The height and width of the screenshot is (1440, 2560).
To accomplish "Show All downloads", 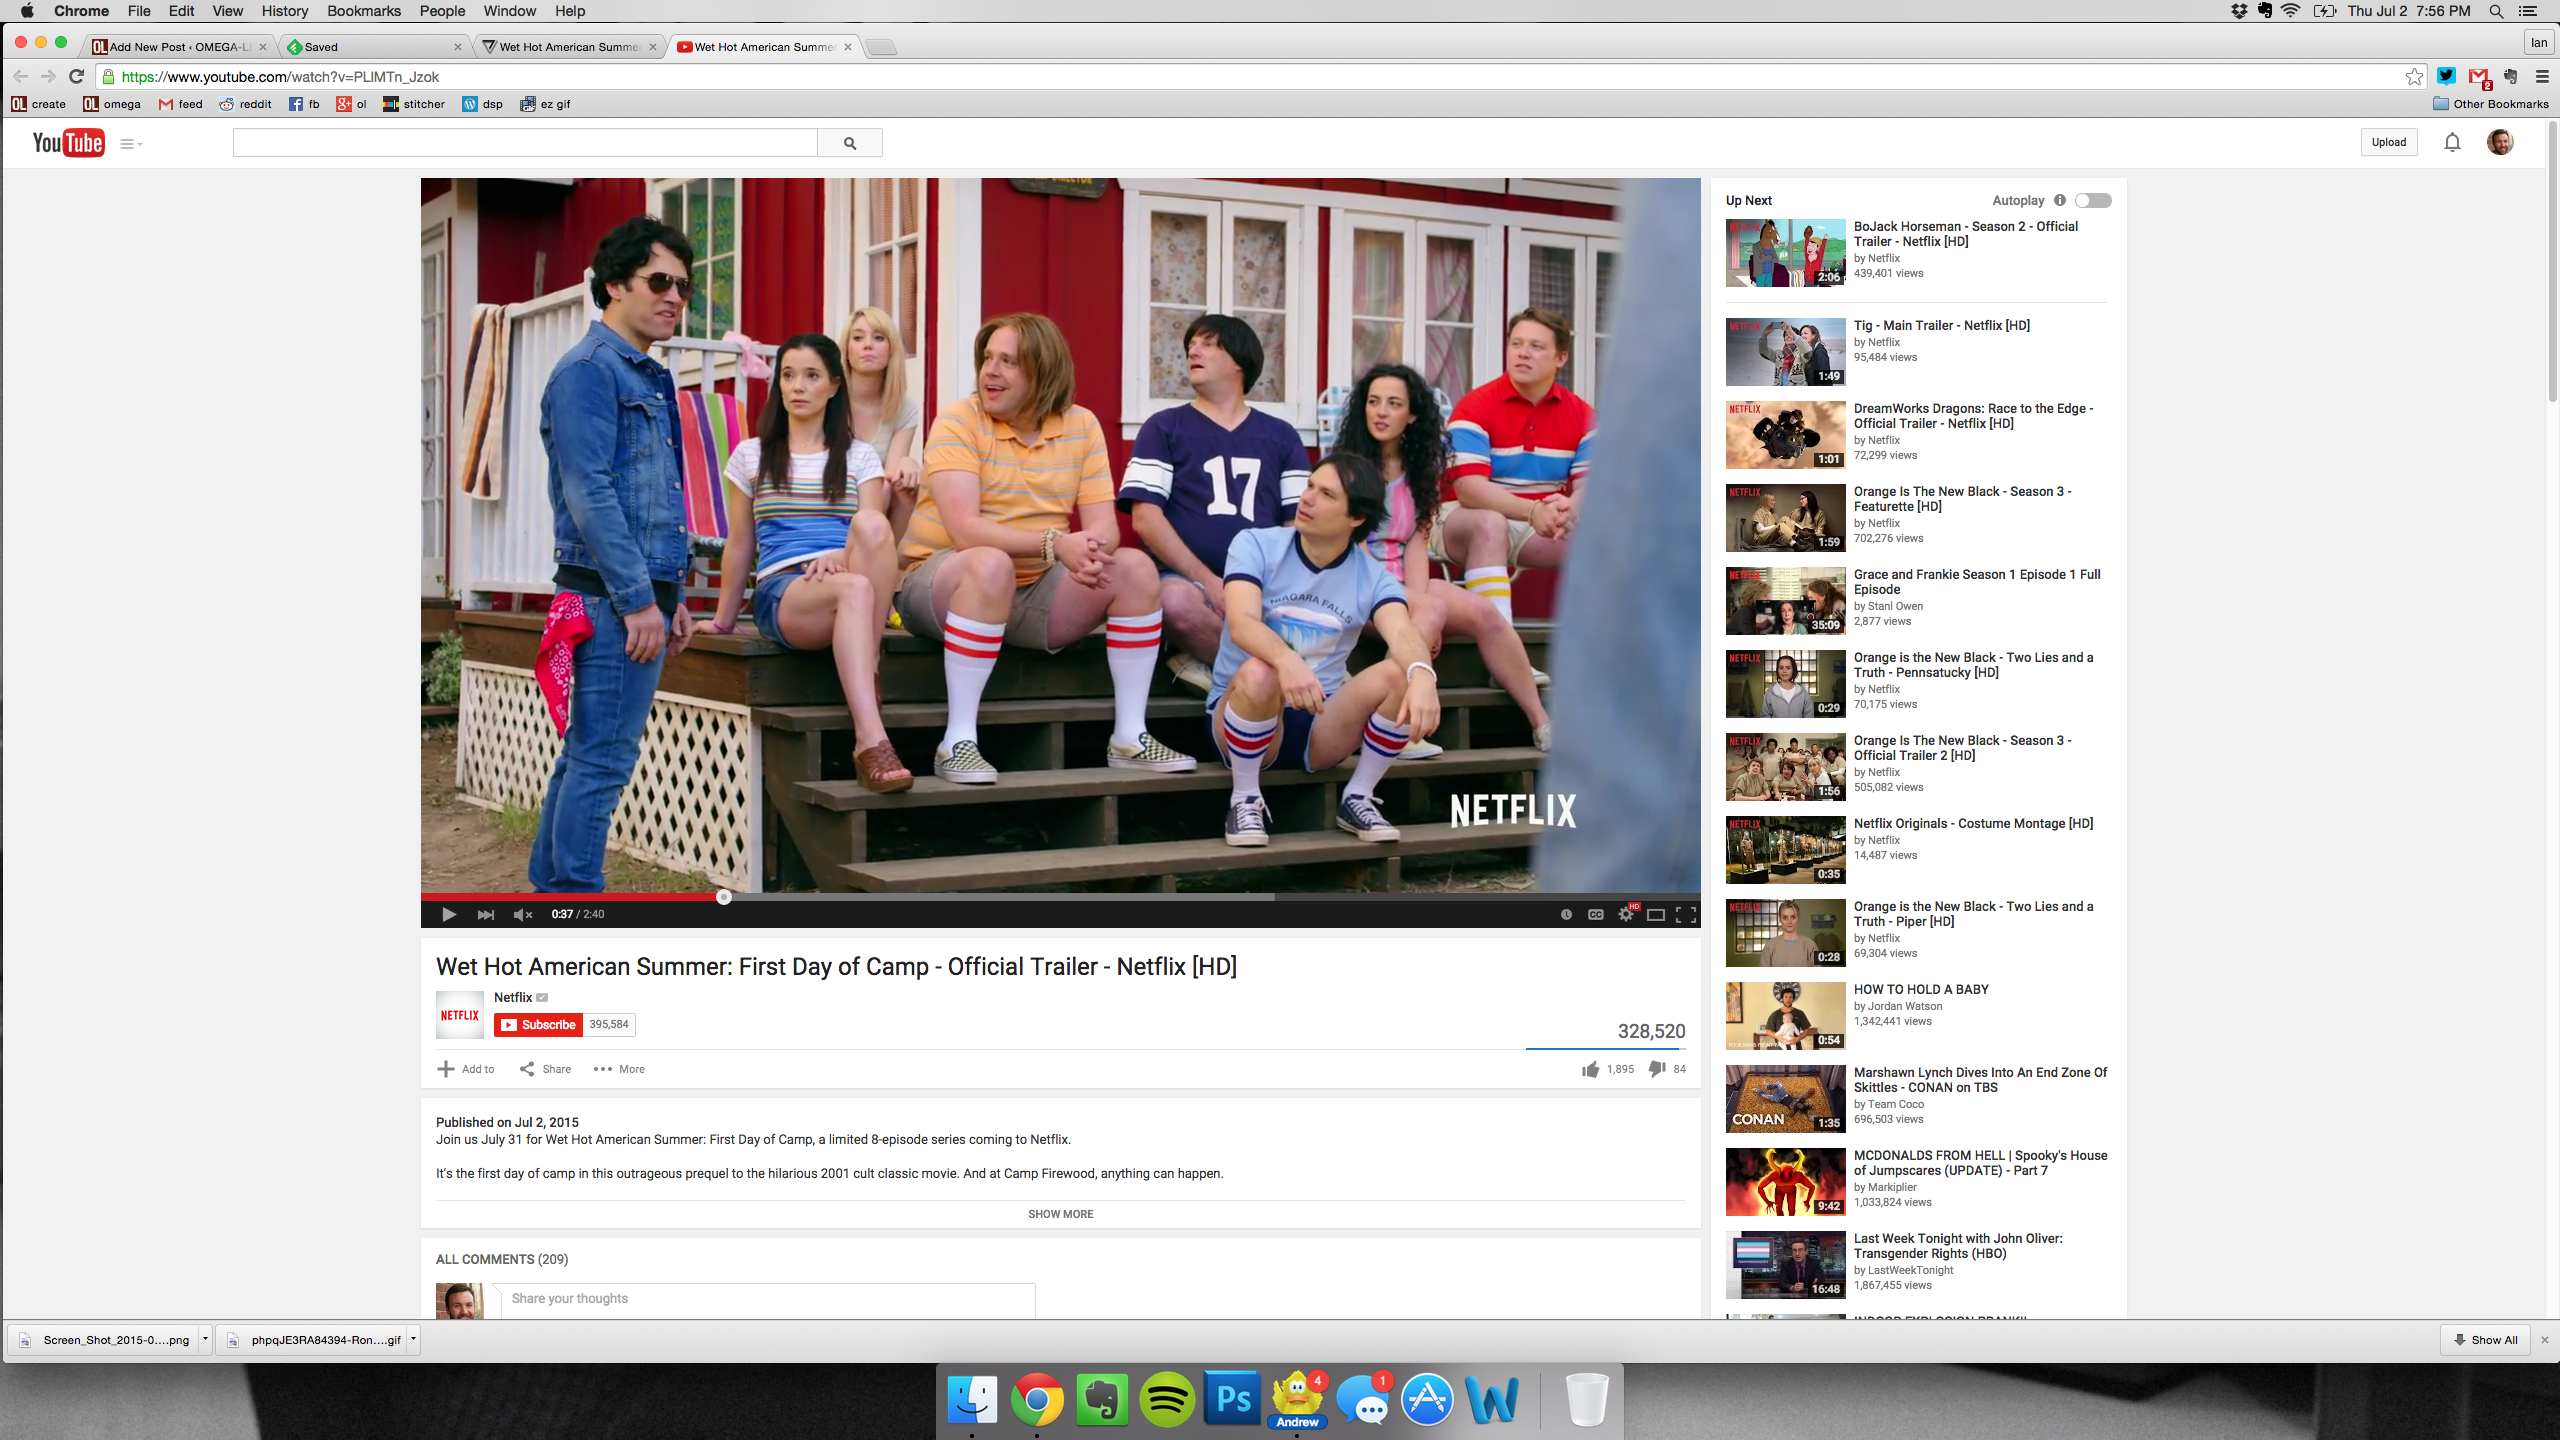I will 2485,1339.
